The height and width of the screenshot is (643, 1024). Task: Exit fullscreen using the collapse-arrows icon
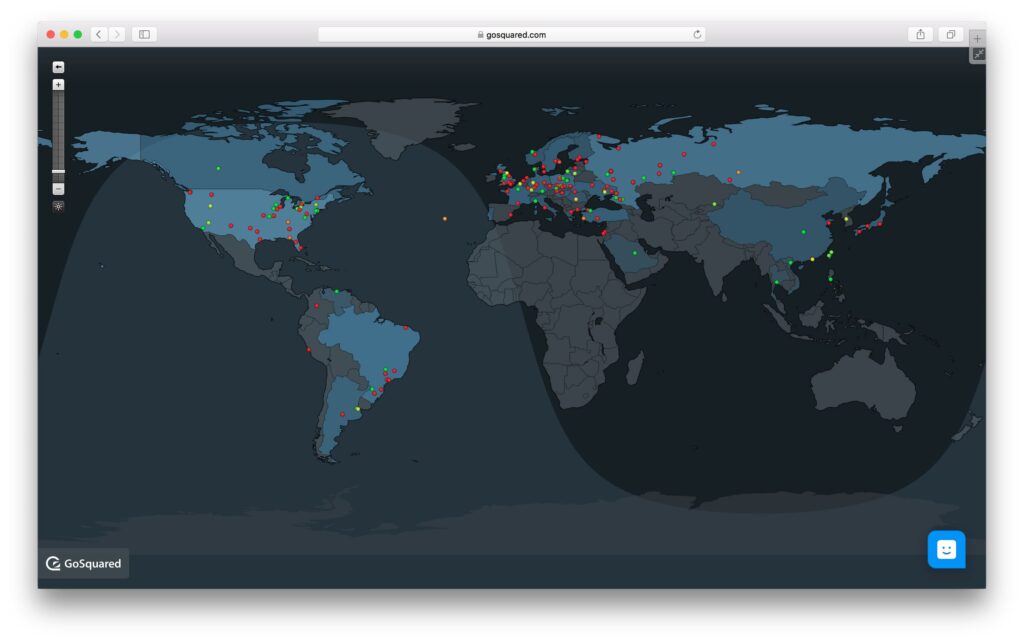click(978, 52)
